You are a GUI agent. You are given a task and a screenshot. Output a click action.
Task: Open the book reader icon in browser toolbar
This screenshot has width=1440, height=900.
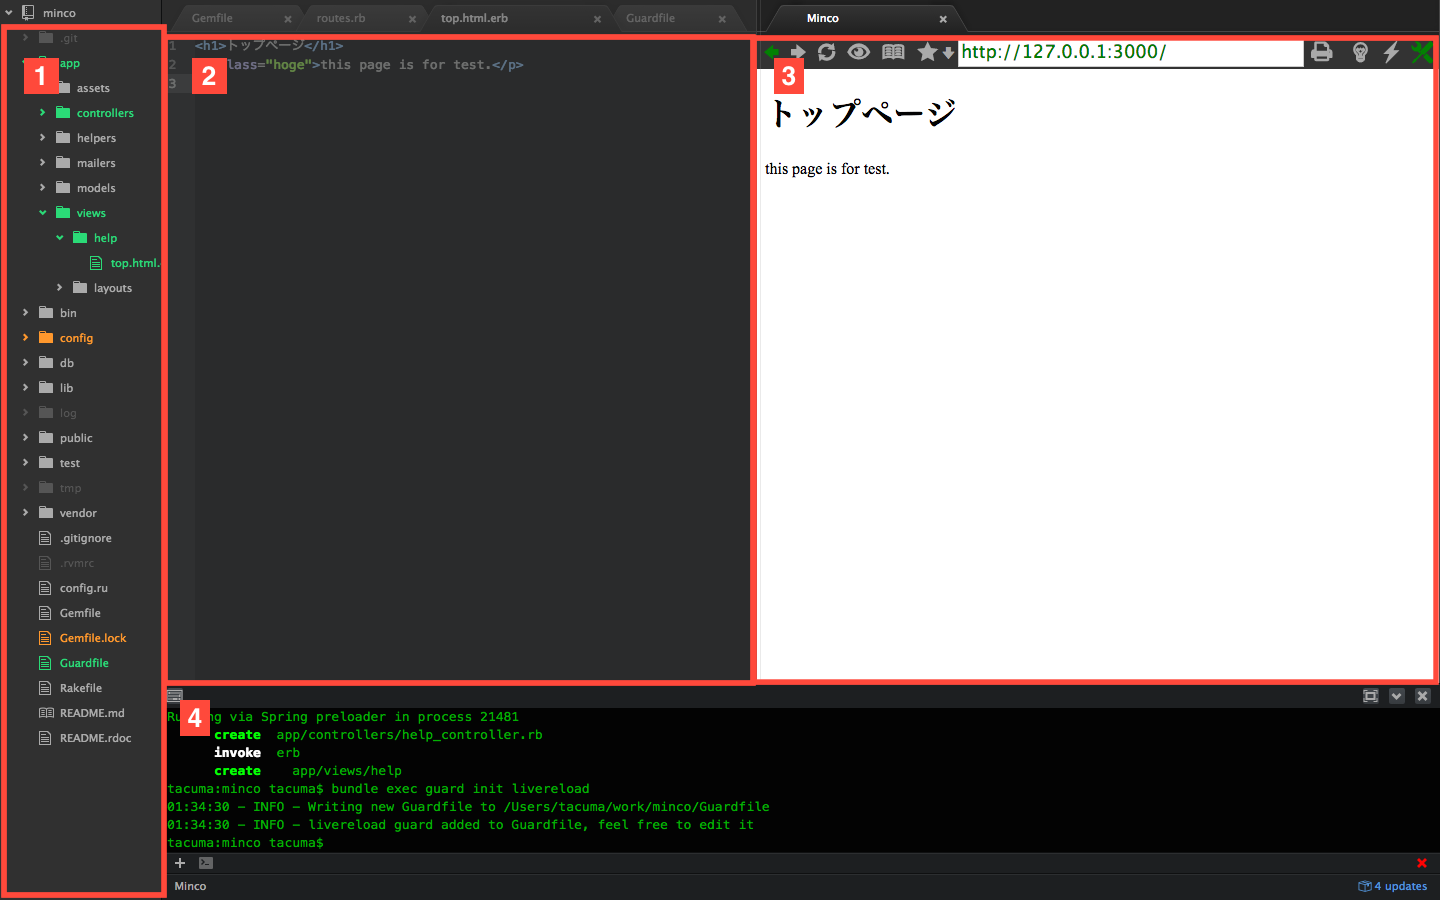coord(893,52)
